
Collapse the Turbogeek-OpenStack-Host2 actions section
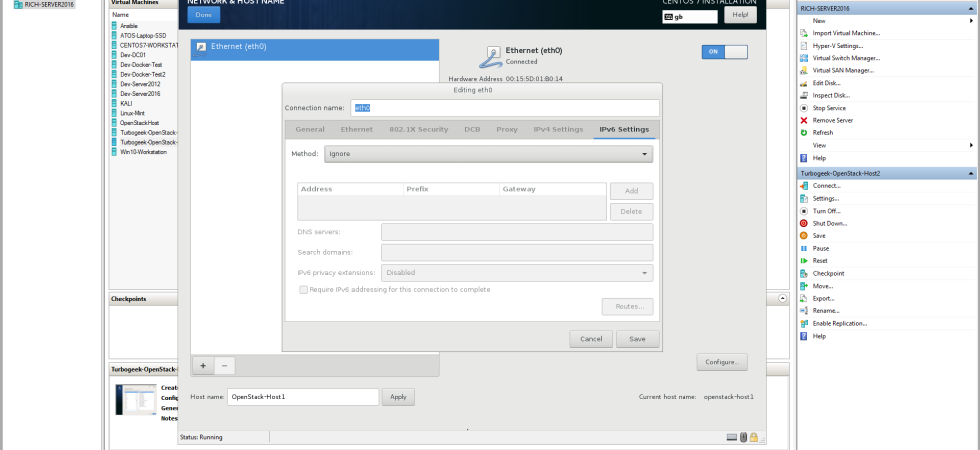971,173
